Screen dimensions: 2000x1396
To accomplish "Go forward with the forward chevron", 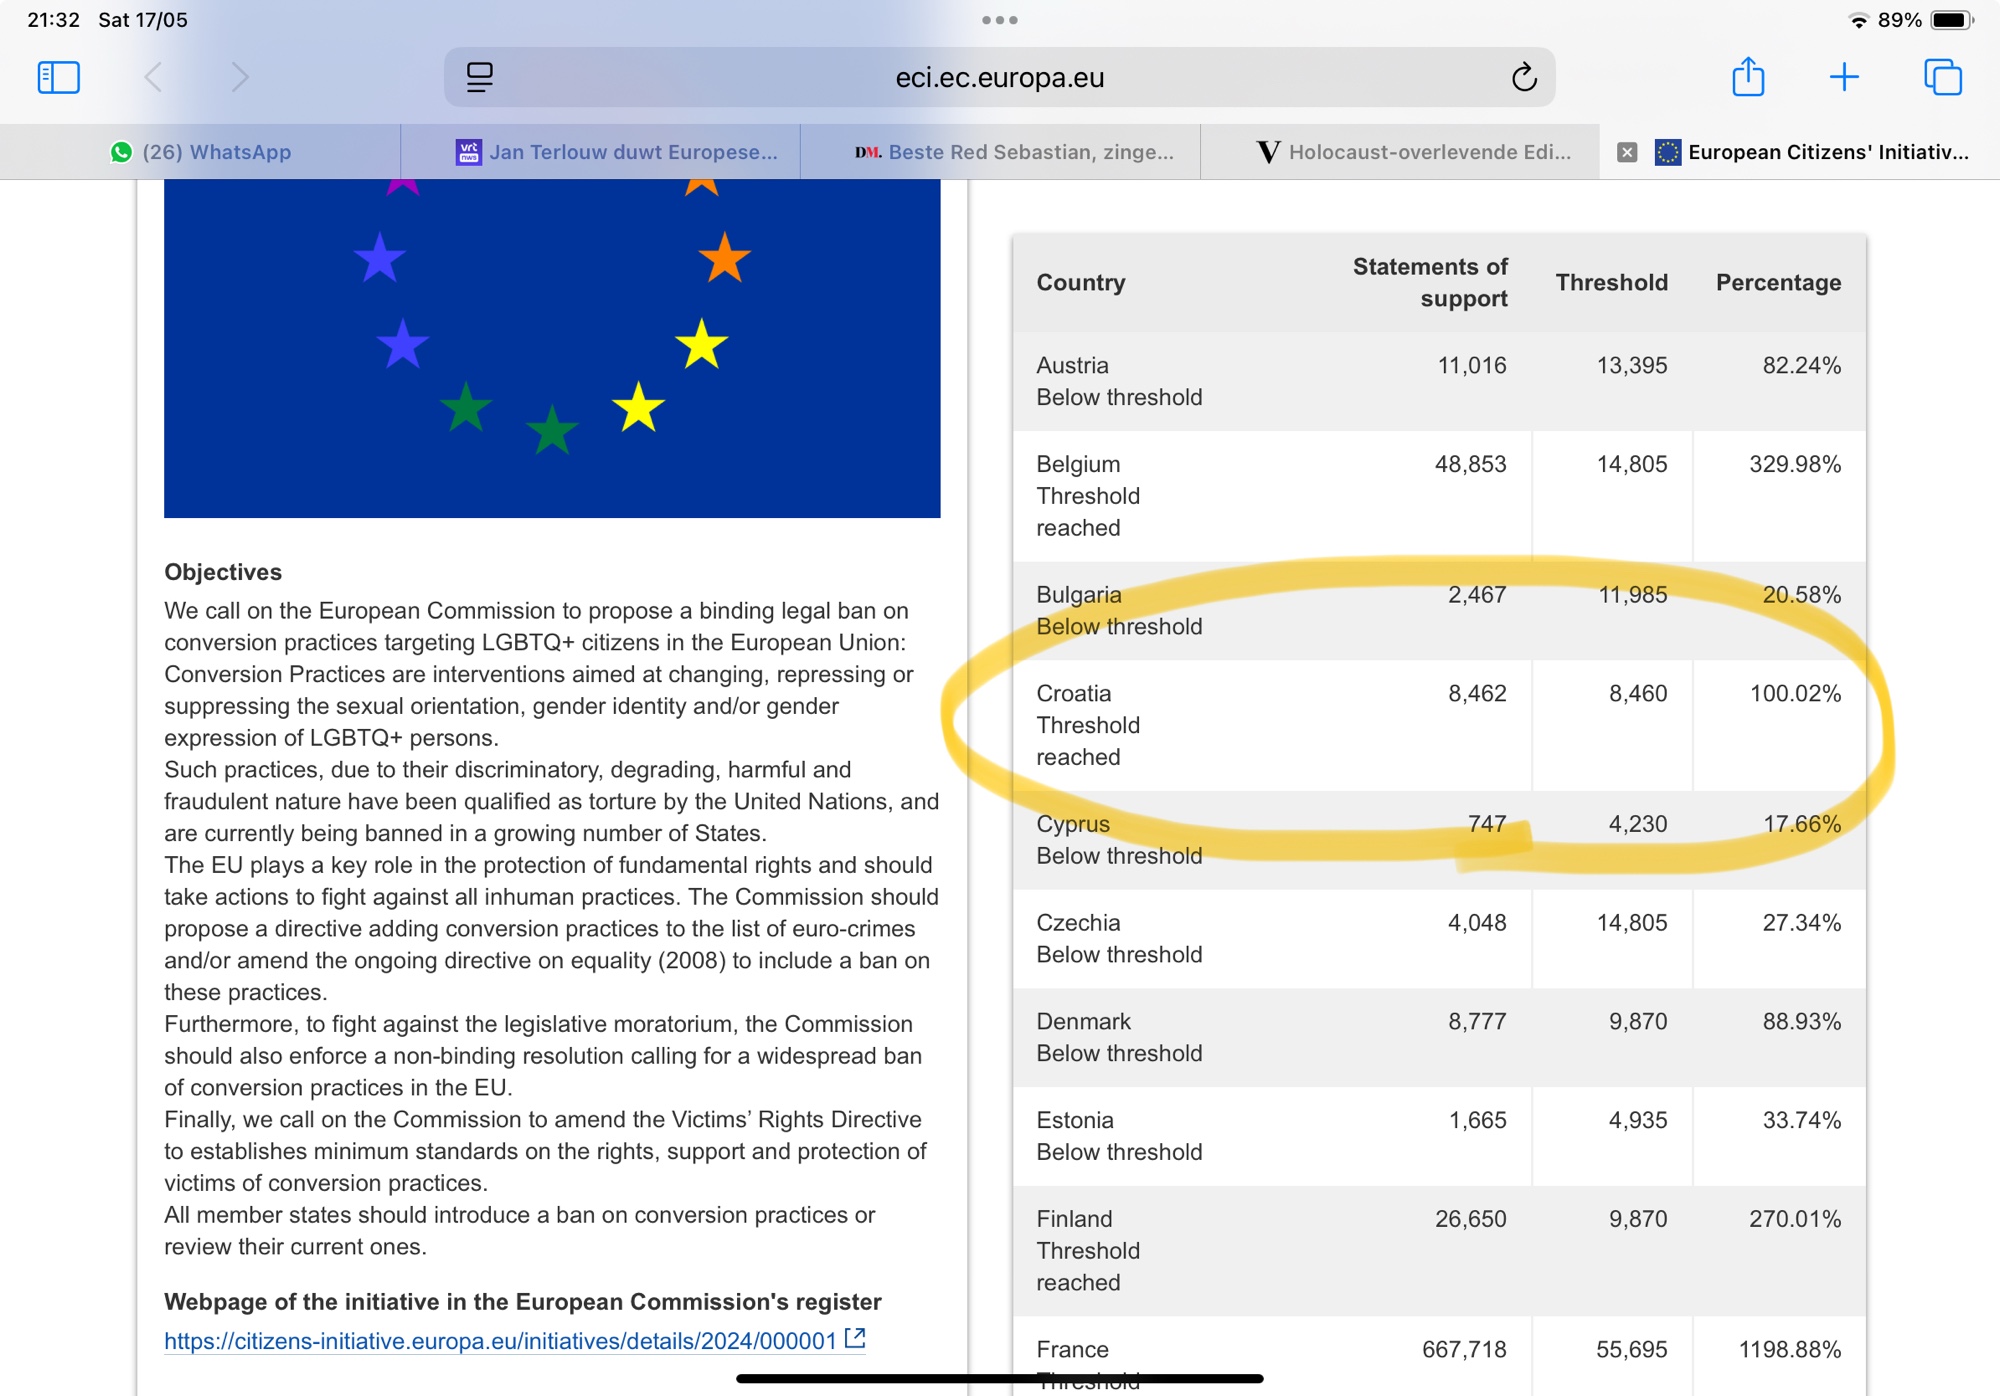I will pyautogui.click(x=240, y=77).
